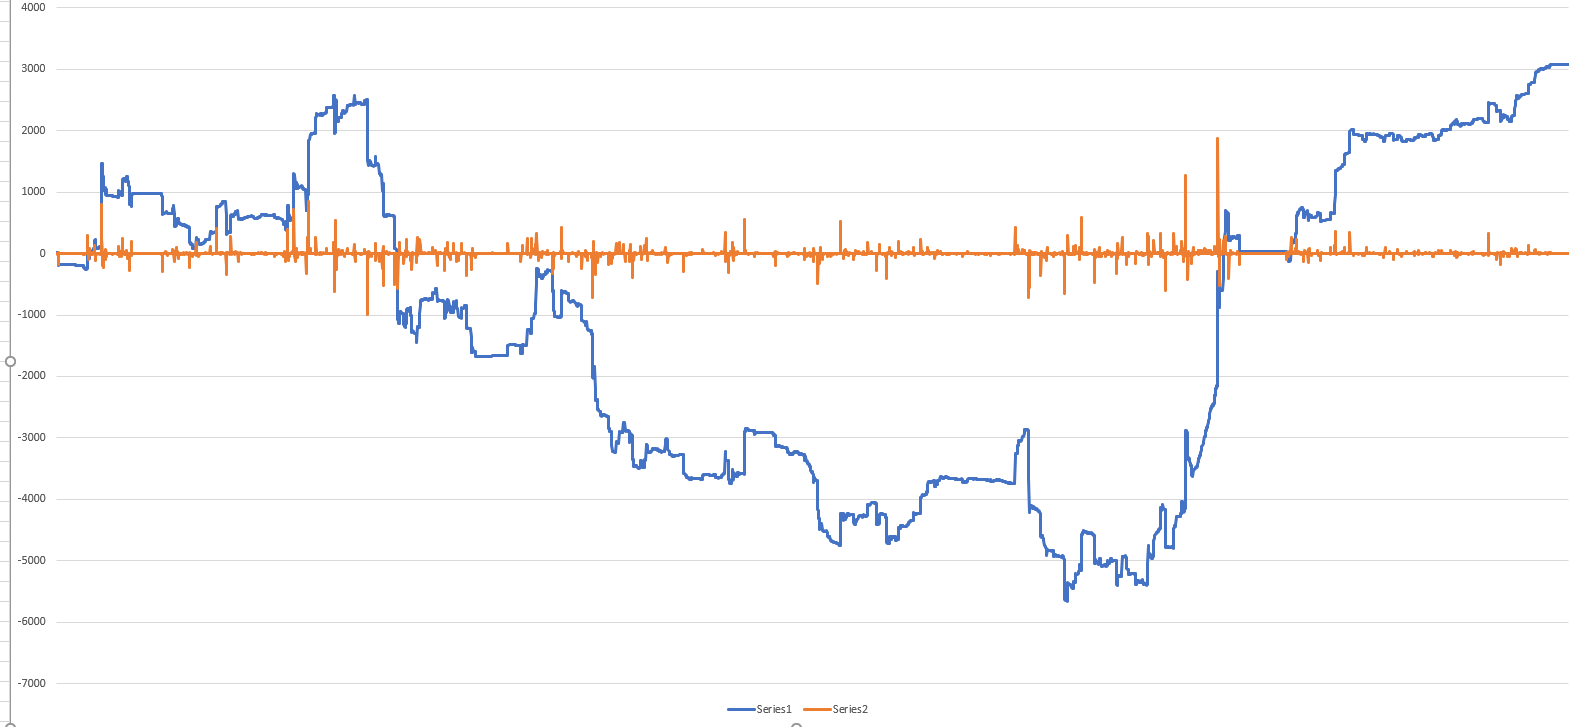The height and width of the screenshot is (727, 1578).
Task: Click the -6000 vertical axis label
Action: click(31, 622)
